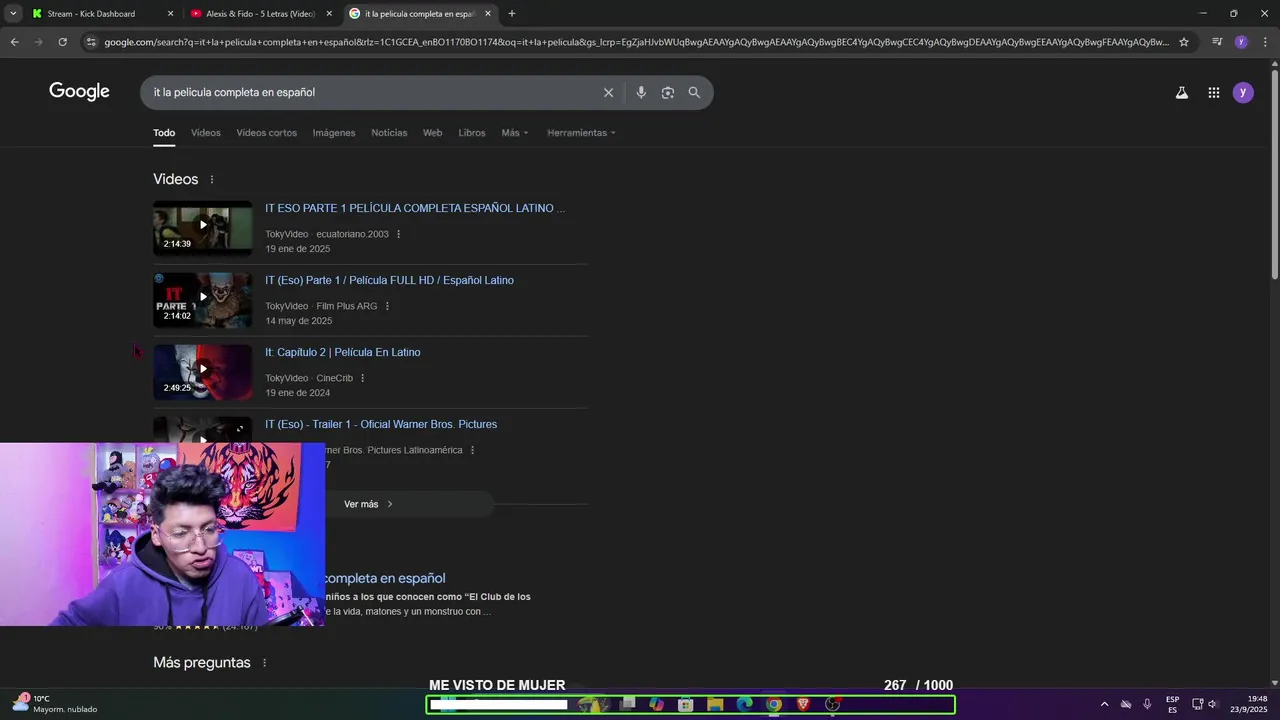The width and height of the screenshot is (1280, 720).
Task: Open OBS Studio from the taskbar
Action: coord(832,705)
